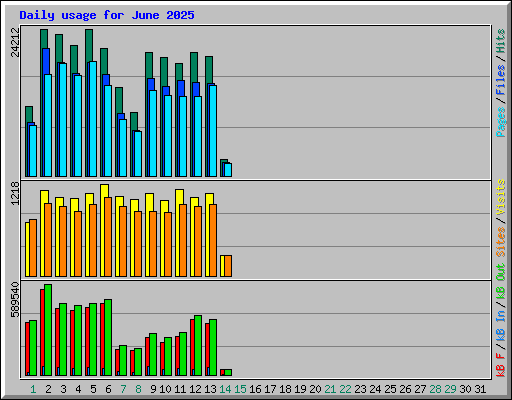Select day label 9 on the x-axis
This screenshot has width=512, height=400.
click(x=153, y=389)
